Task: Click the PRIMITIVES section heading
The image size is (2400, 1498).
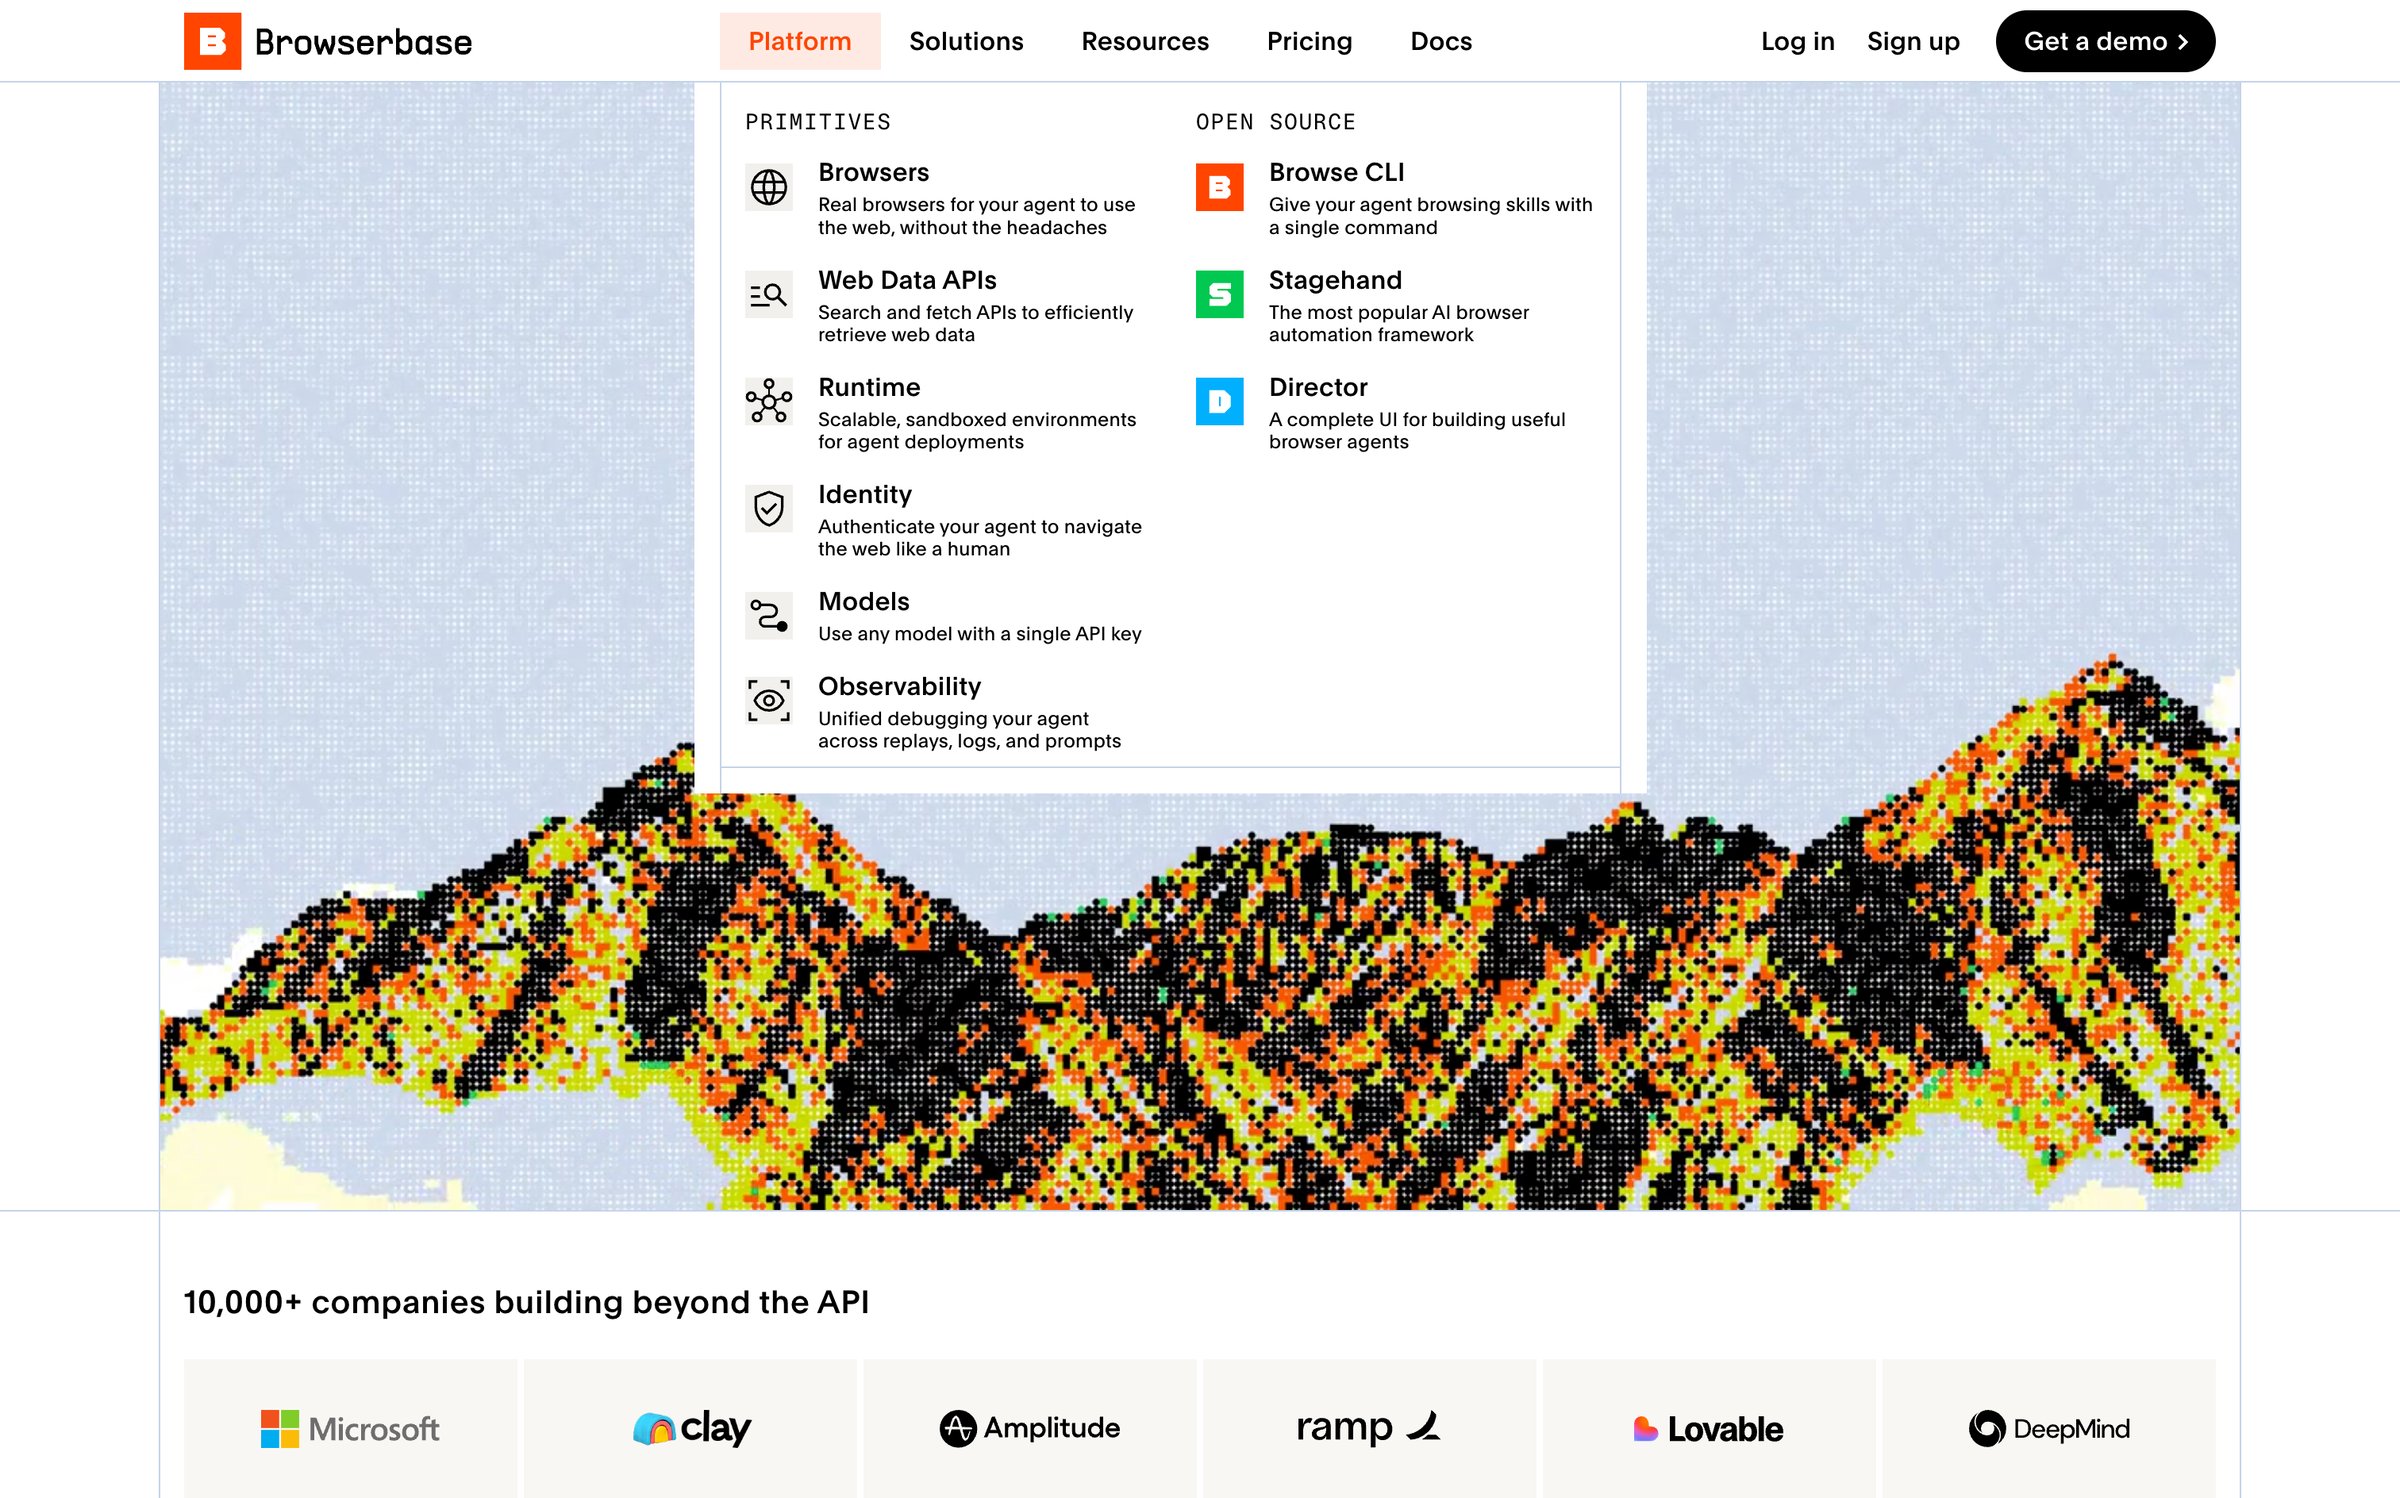Action: [818, 122]
